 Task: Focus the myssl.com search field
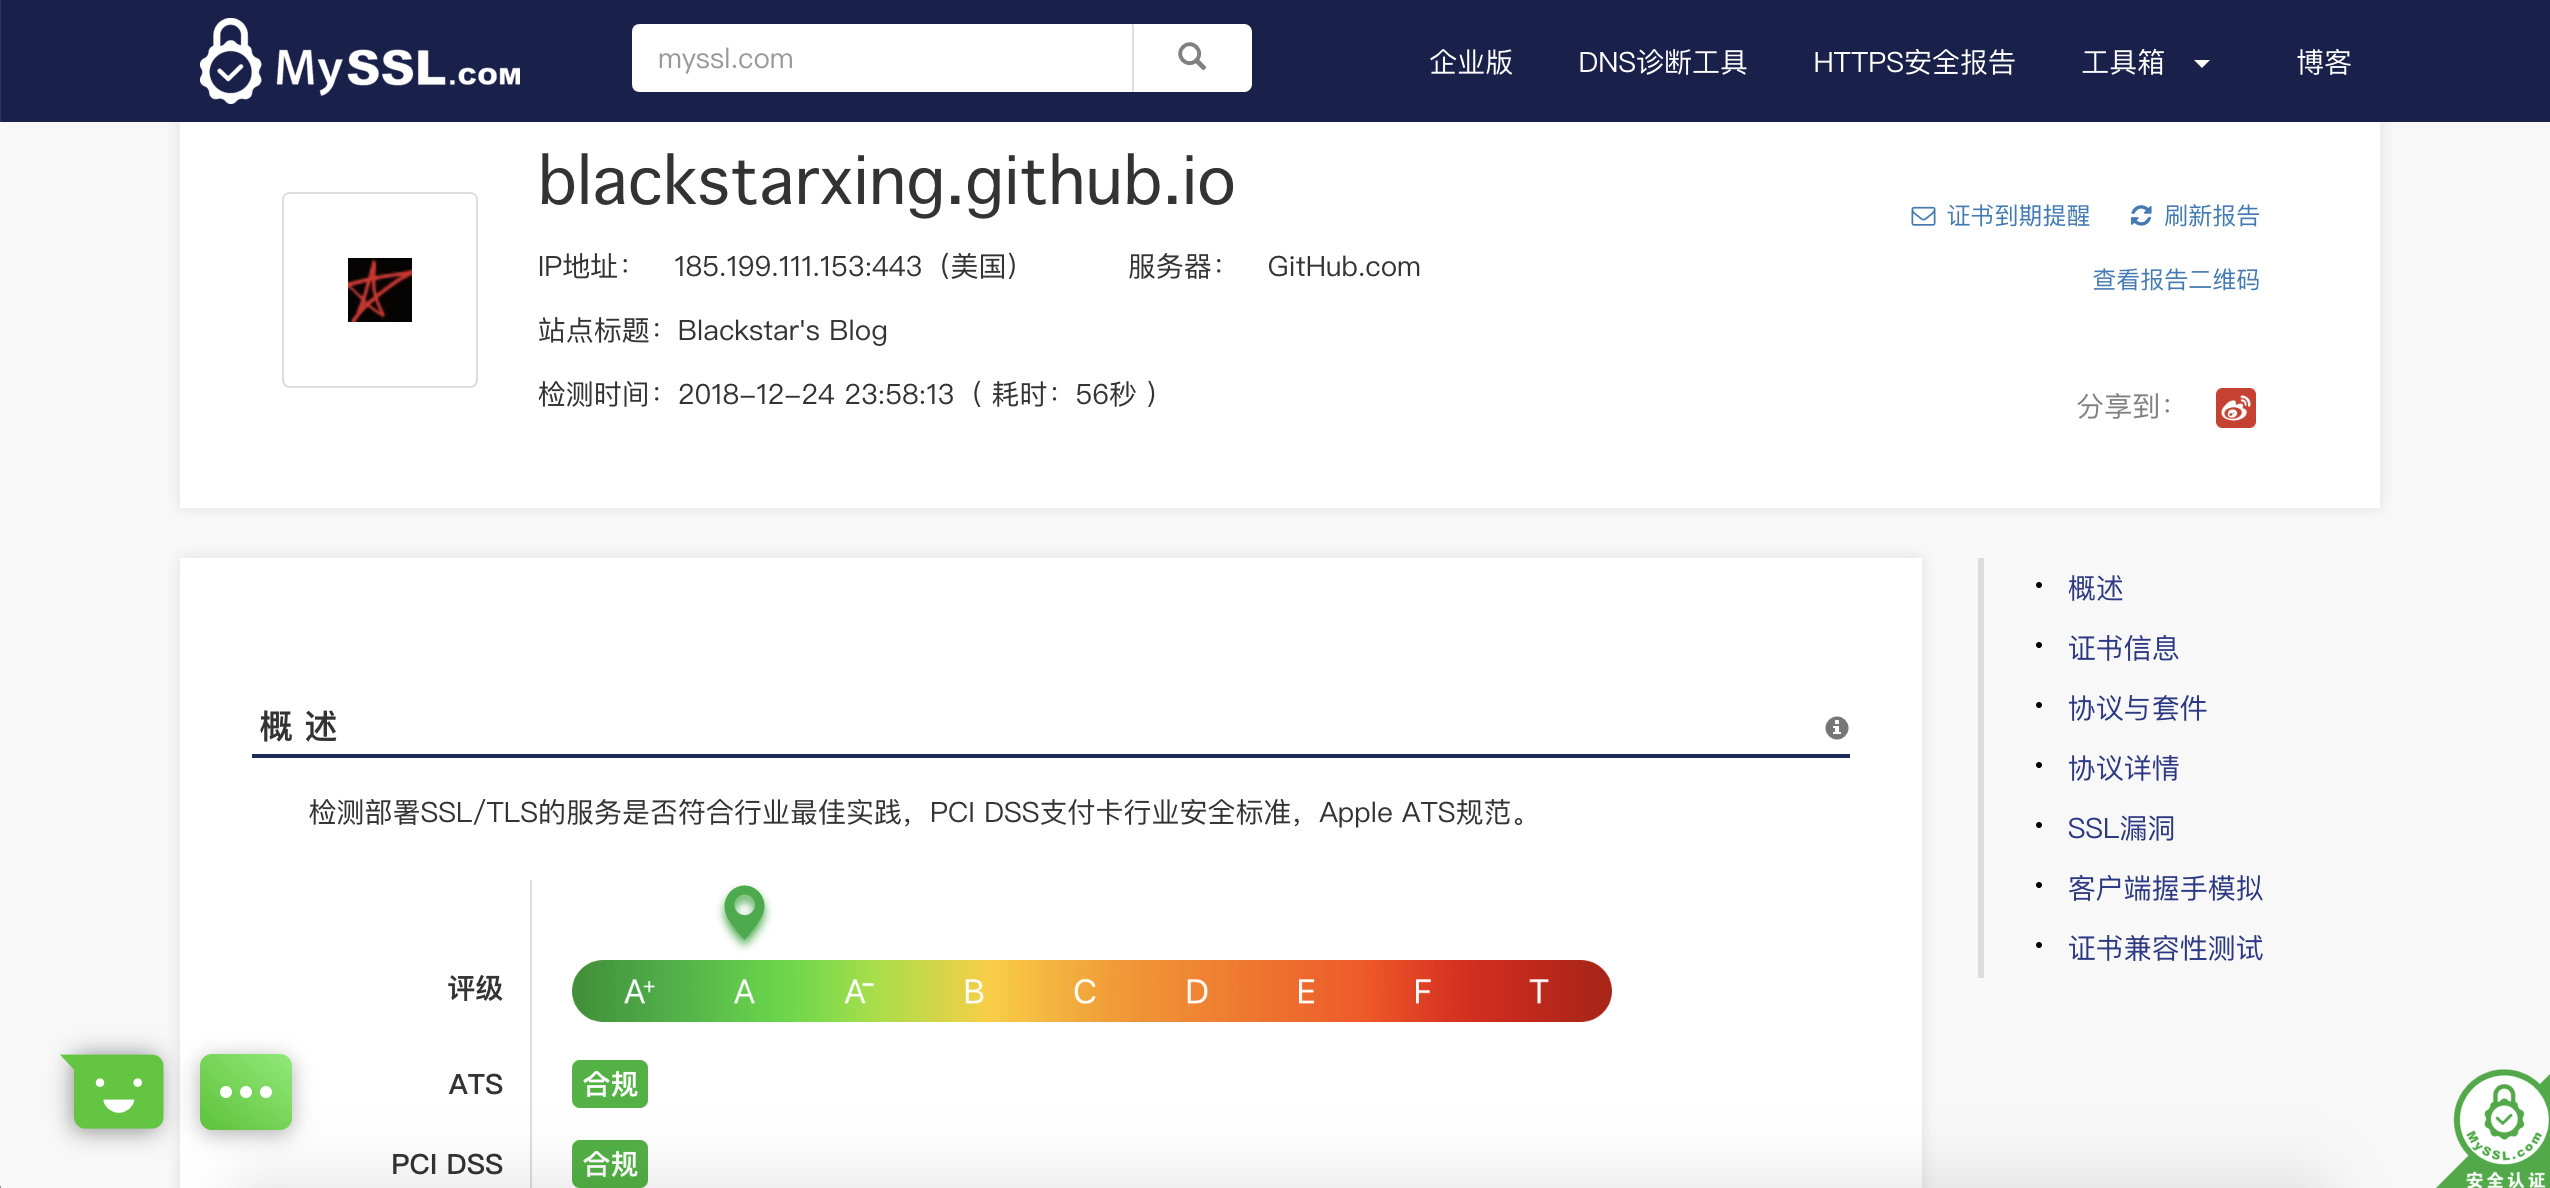[882, 58]
